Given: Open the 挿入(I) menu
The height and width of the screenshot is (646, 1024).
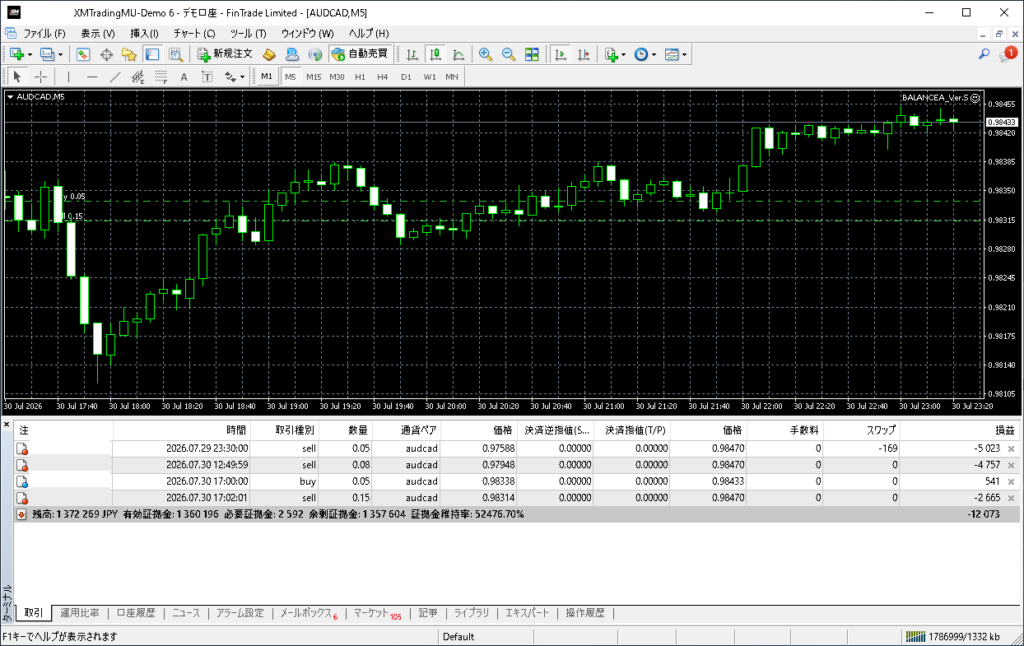Looking at the screenshot, I should (x=144, y=33).
